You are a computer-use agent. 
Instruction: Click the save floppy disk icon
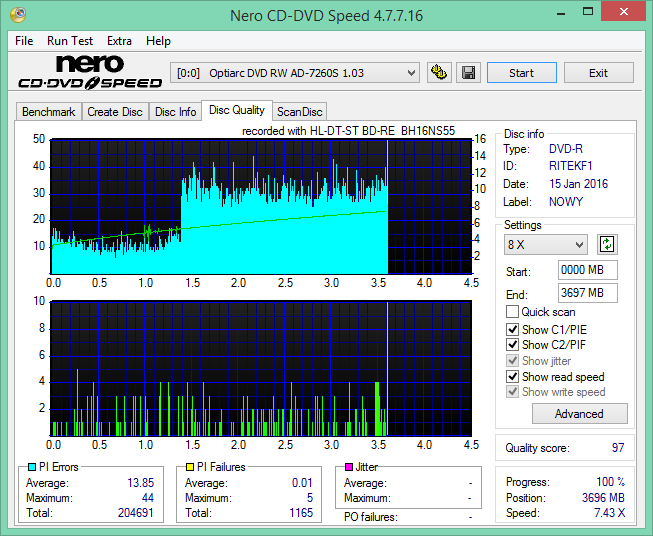(x=469, y=73)
